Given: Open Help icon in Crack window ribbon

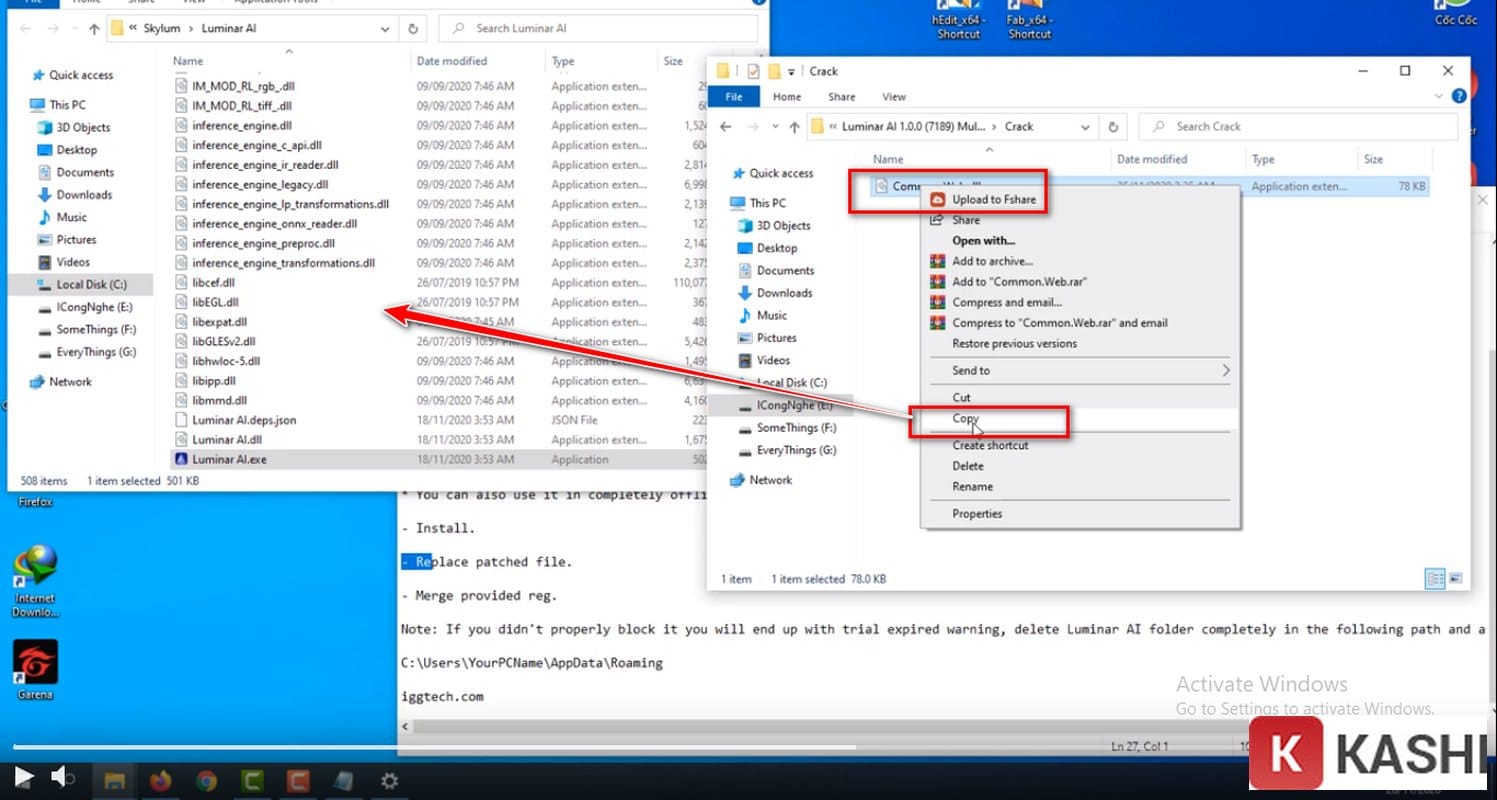Looking at the screenshot, I should 1459,96.
